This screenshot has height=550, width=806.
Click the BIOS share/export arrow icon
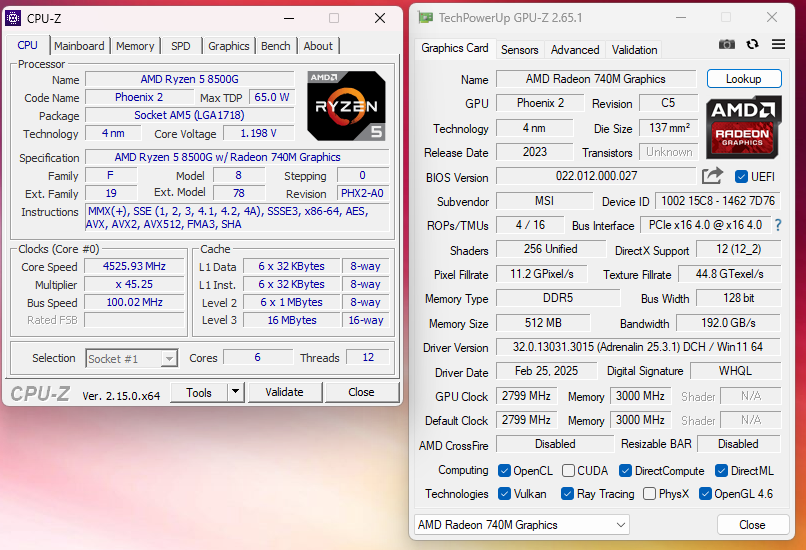click(712, 176)
